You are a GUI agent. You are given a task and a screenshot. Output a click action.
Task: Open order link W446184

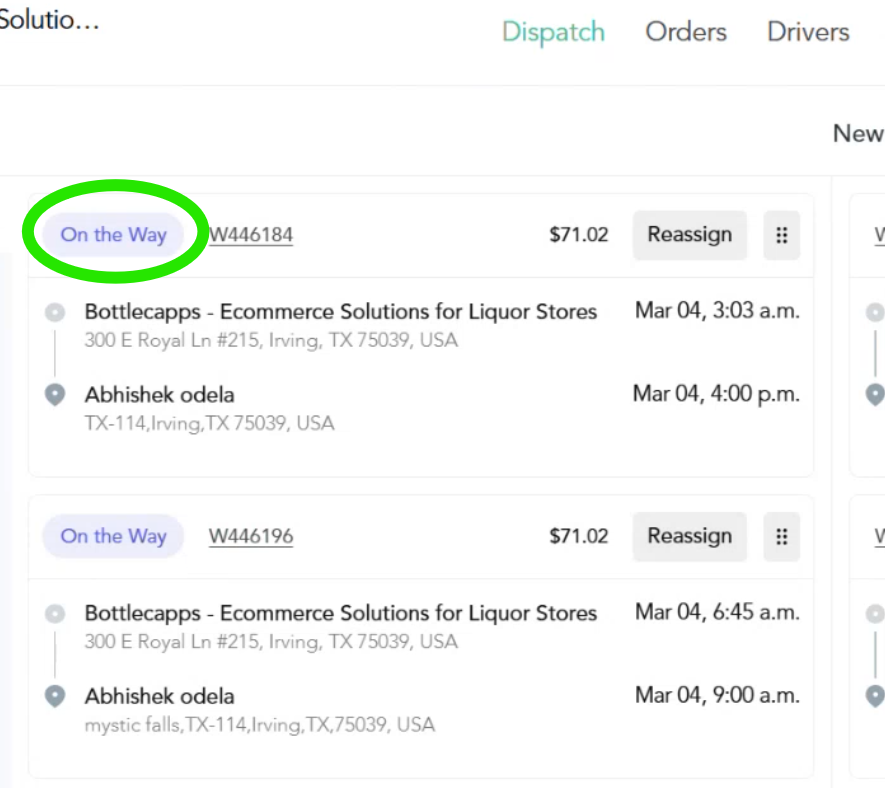click(251, 235)
